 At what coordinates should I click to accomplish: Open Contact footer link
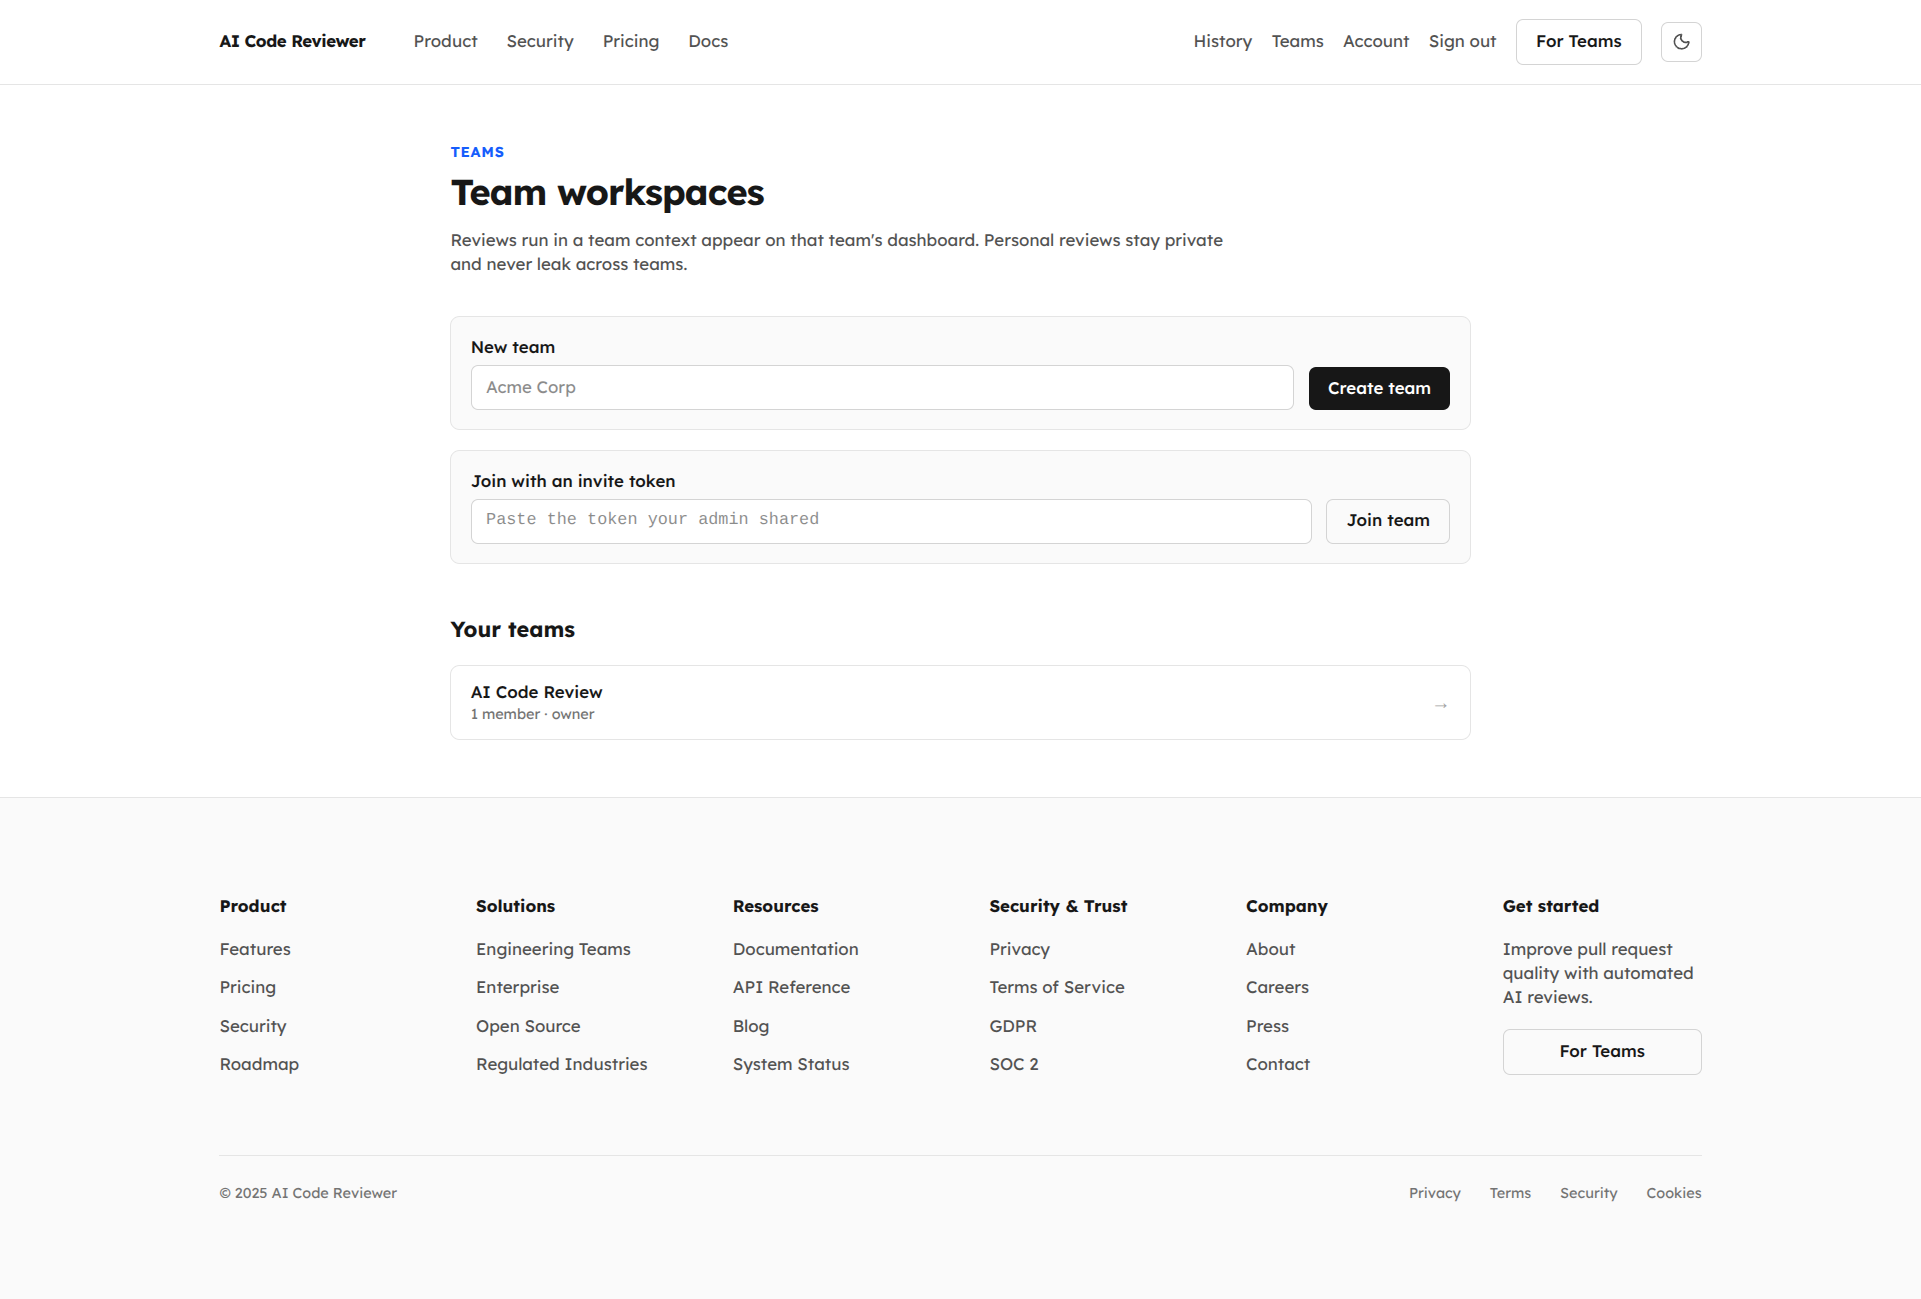(1277, 1064)
